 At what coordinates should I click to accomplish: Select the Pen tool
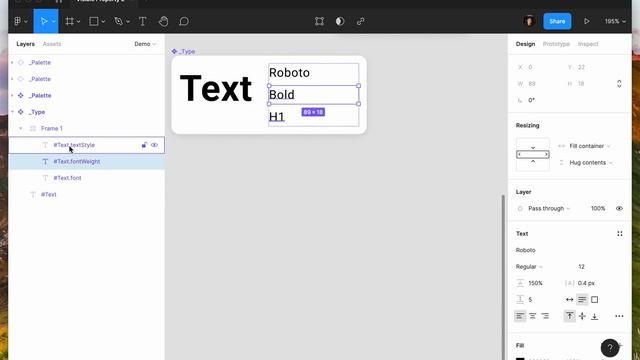118,21
